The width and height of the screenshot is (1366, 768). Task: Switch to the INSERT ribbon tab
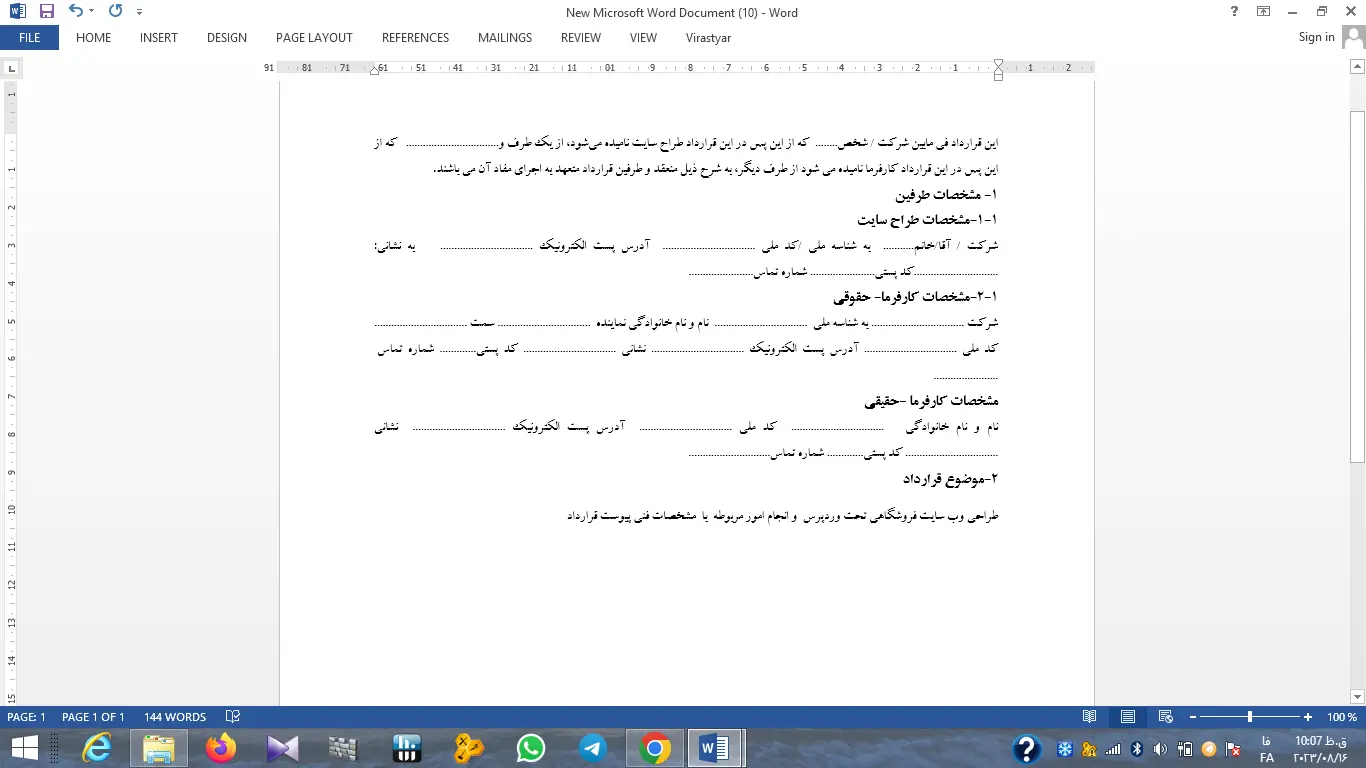pos(158,38)
